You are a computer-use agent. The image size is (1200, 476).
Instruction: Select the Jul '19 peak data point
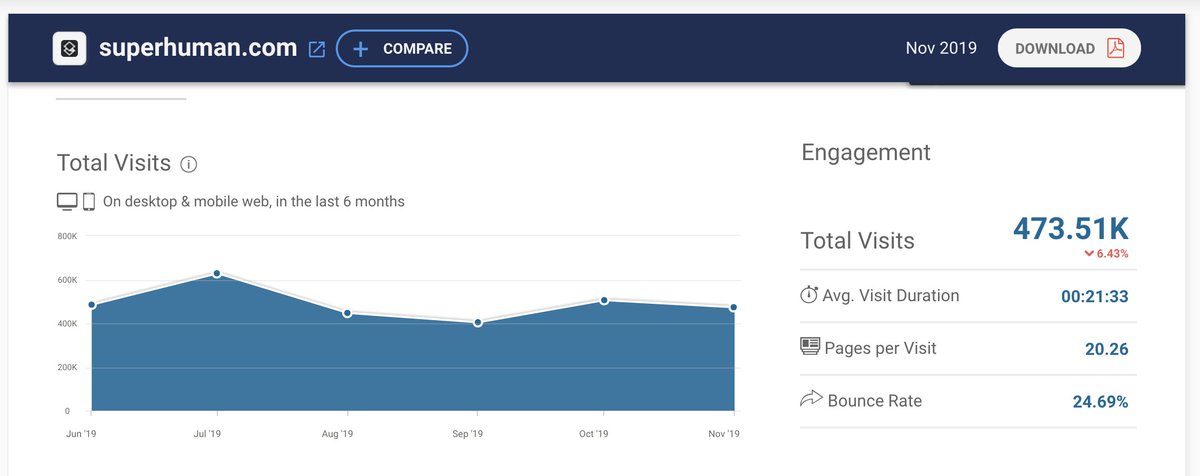point(217,273)
